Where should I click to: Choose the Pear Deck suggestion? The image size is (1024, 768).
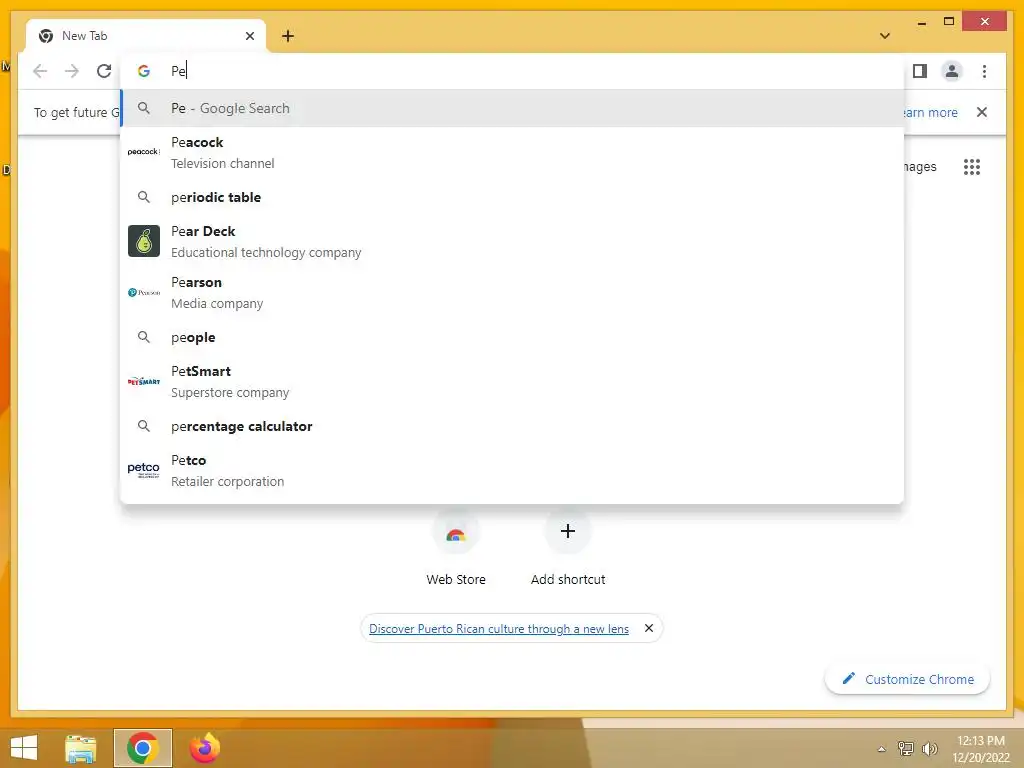click(x=512, y=242)
